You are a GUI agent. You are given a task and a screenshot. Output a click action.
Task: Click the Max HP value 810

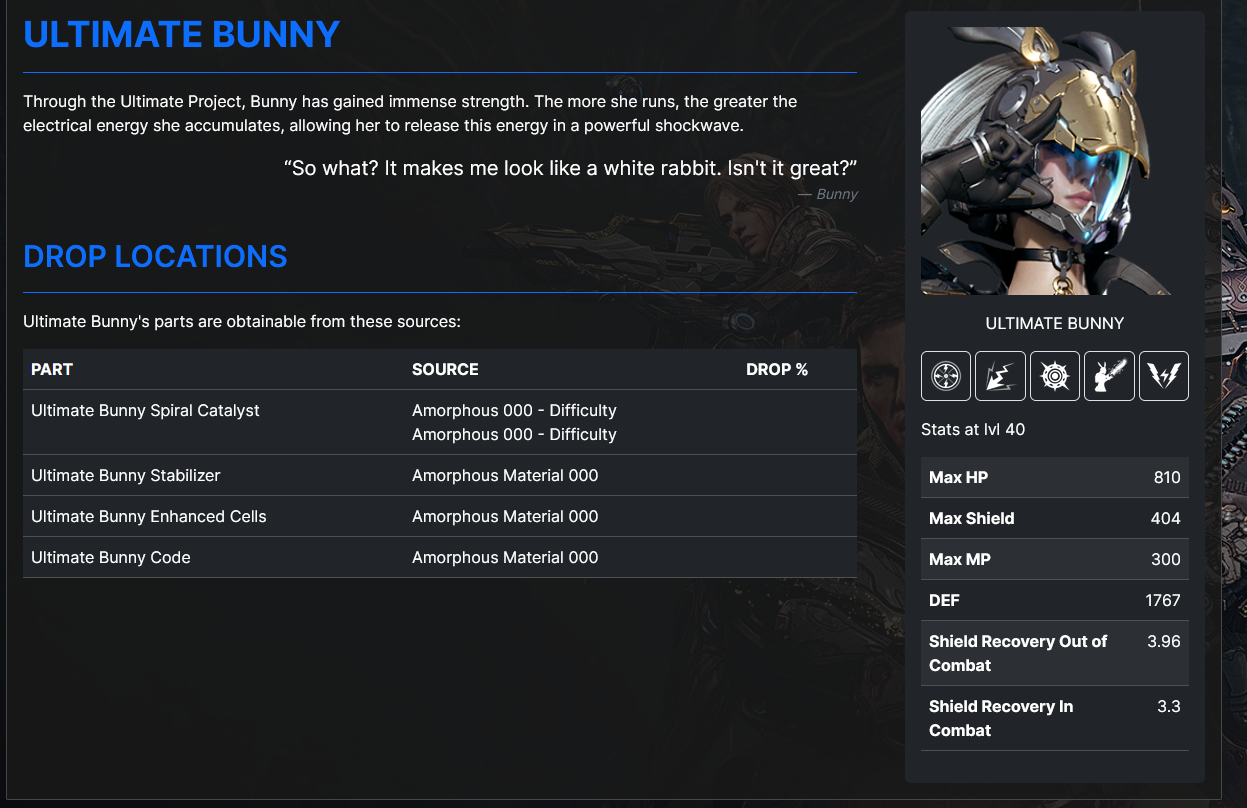pos(1167,477)
